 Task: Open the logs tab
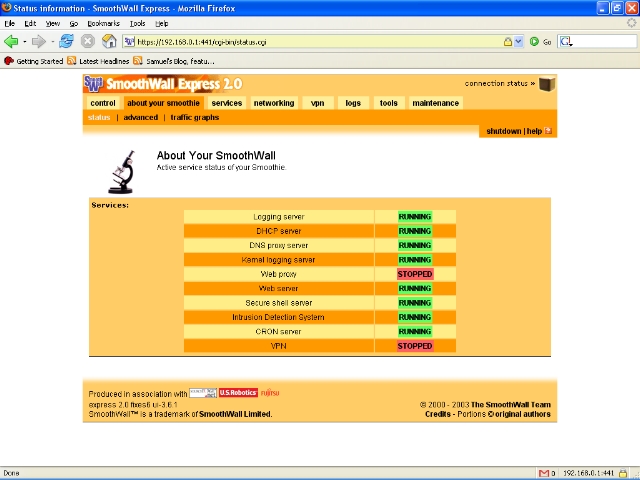pos(353,103)
